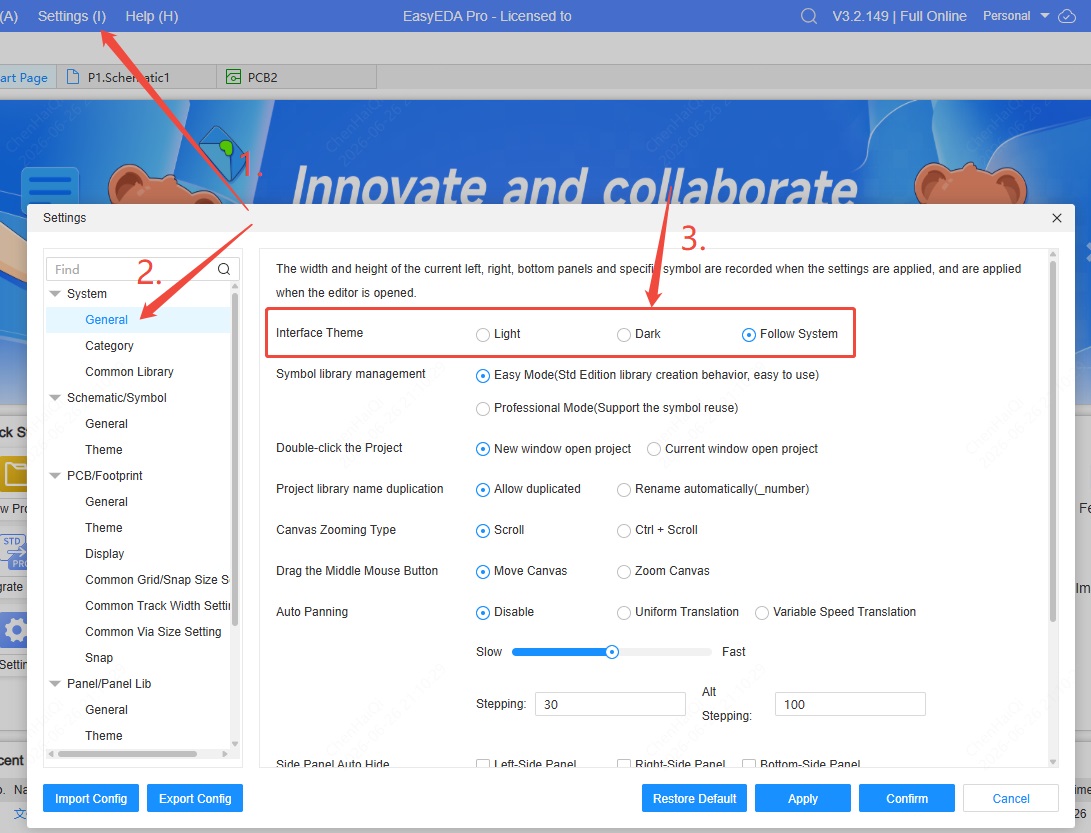This screenshot has width=1091, height=833.
Task: Select New window open project
Action: point(483,449)
